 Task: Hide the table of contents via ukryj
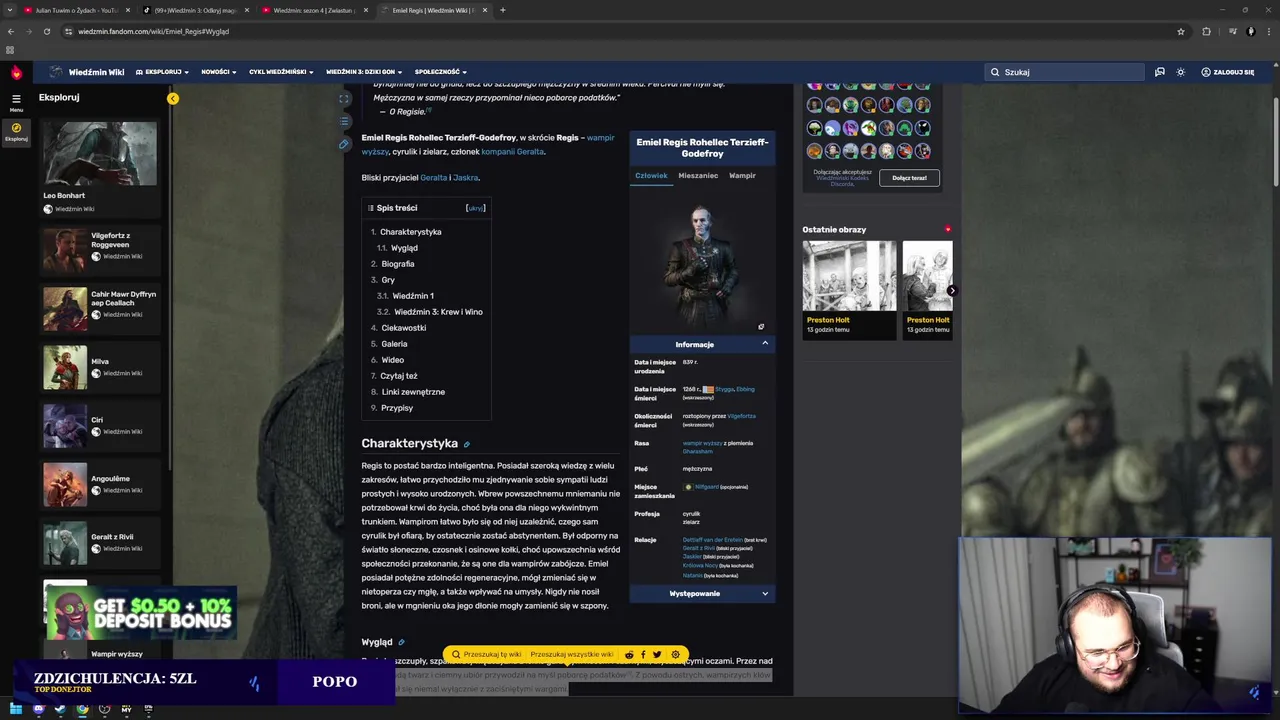tap(476, 208)
